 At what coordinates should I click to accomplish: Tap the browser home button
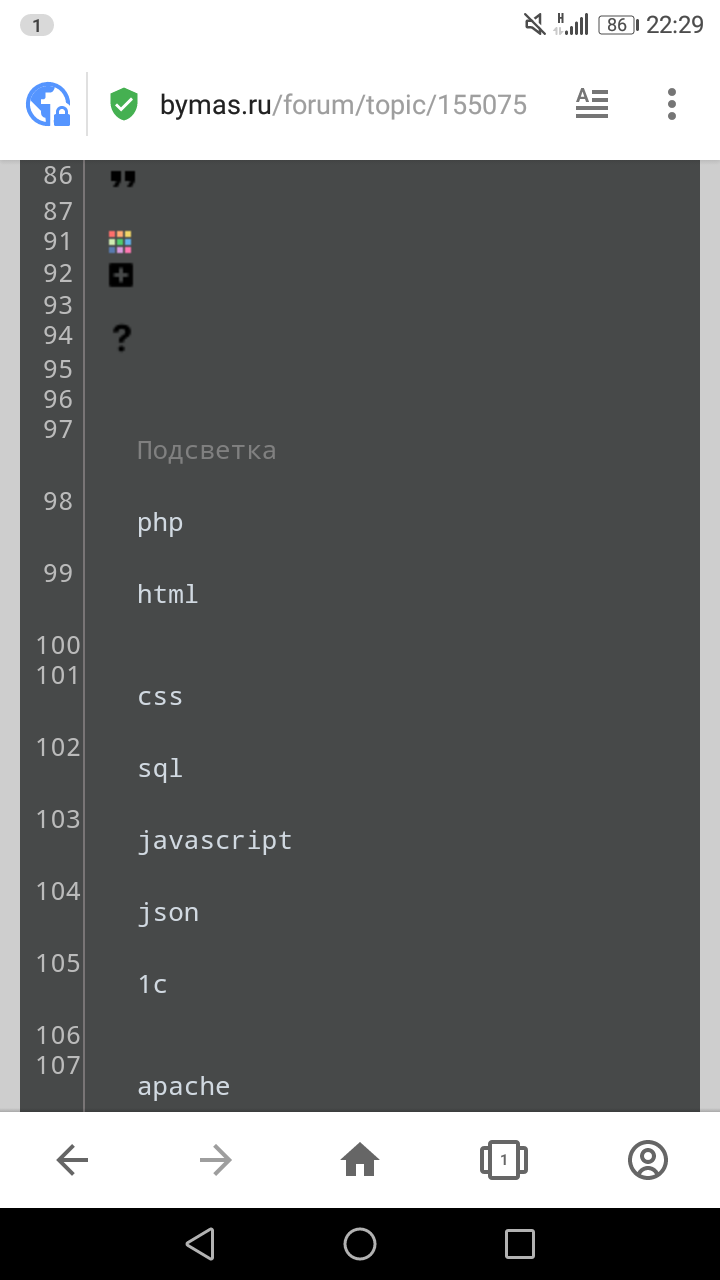[x=360, y=1160]
